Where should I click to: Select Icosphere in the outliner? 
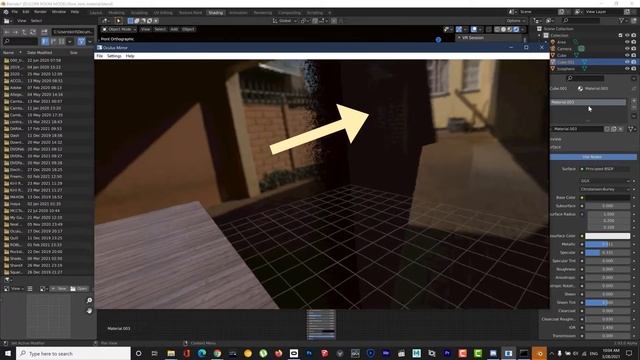pos(566,69)
